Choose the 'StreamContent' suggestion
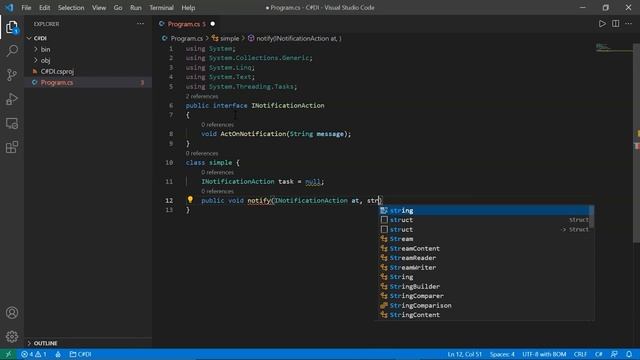The image size is (640, 360). tap(484, 249)
